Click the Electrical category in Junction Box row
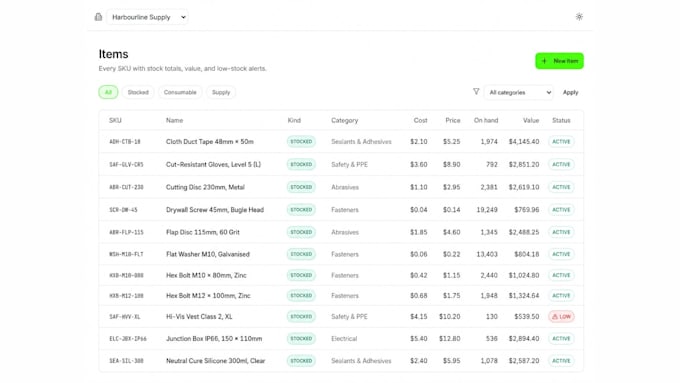 (x=344, y=338)
